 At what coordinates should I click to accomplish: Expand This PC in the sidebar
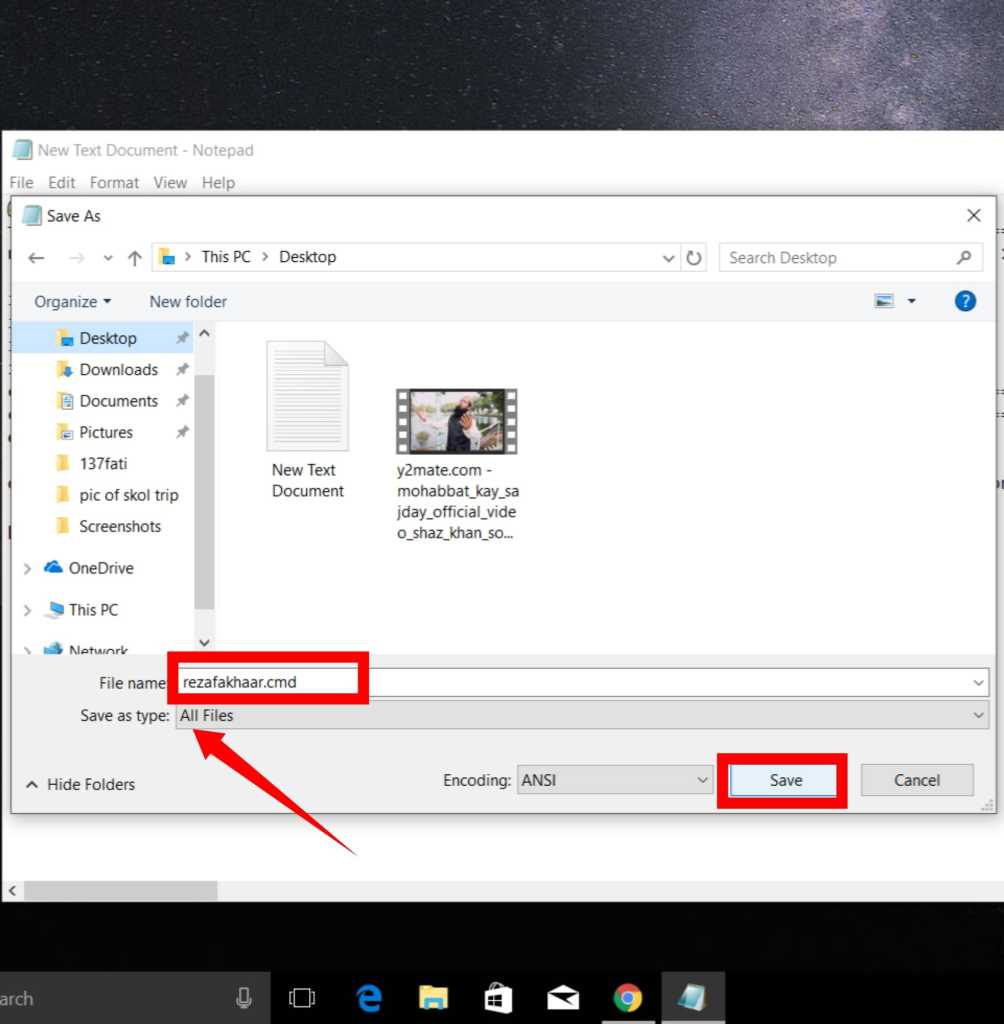[27, 609]
